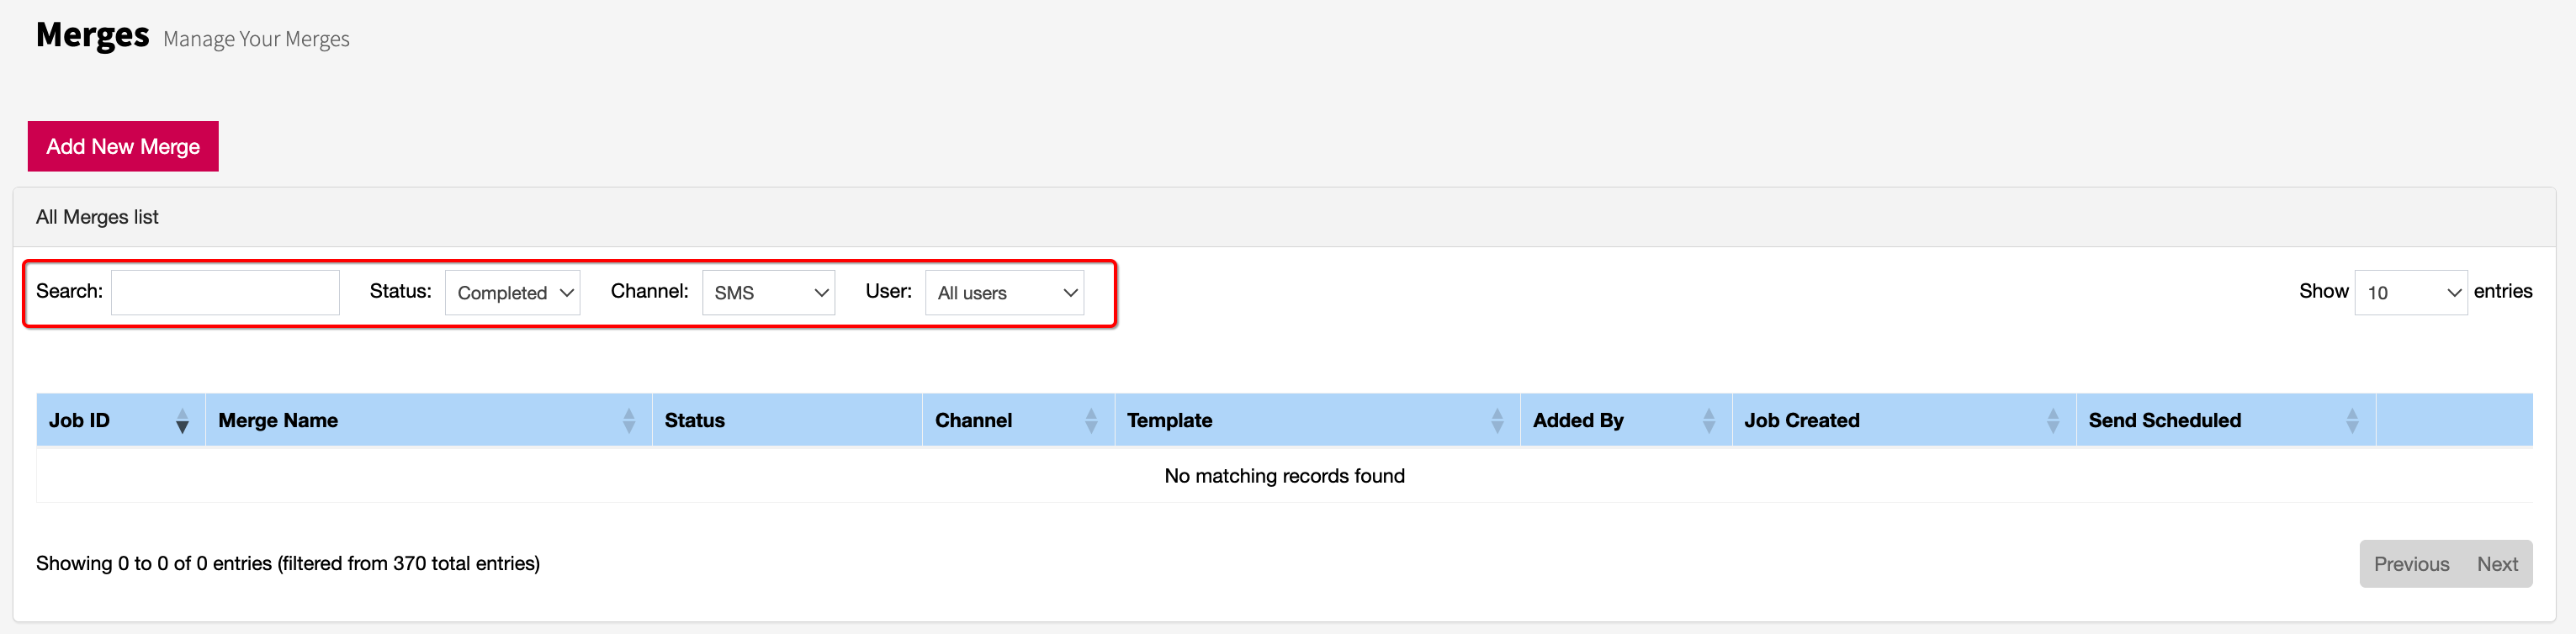Open the User dropdown showing All users
Viewport: 2576px width, 634px height.
point(1004,292)
